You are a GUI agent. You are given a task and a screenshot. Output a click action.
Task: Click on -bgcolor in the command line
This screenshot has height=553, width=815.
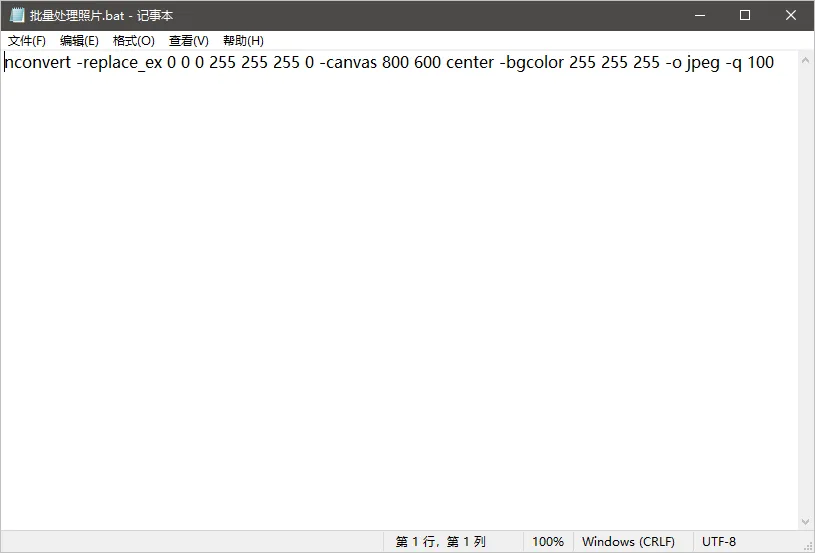coord(531,63)
